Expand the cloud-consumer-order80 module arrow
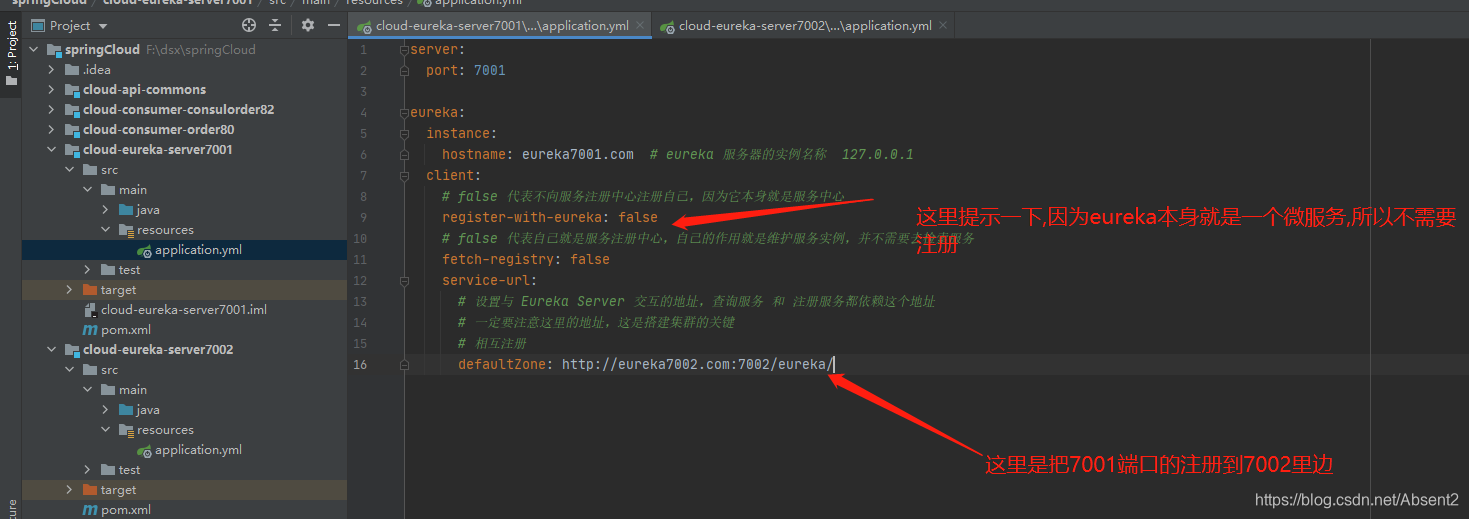The height and width of the screenshot is (519, 1469). 51,129
